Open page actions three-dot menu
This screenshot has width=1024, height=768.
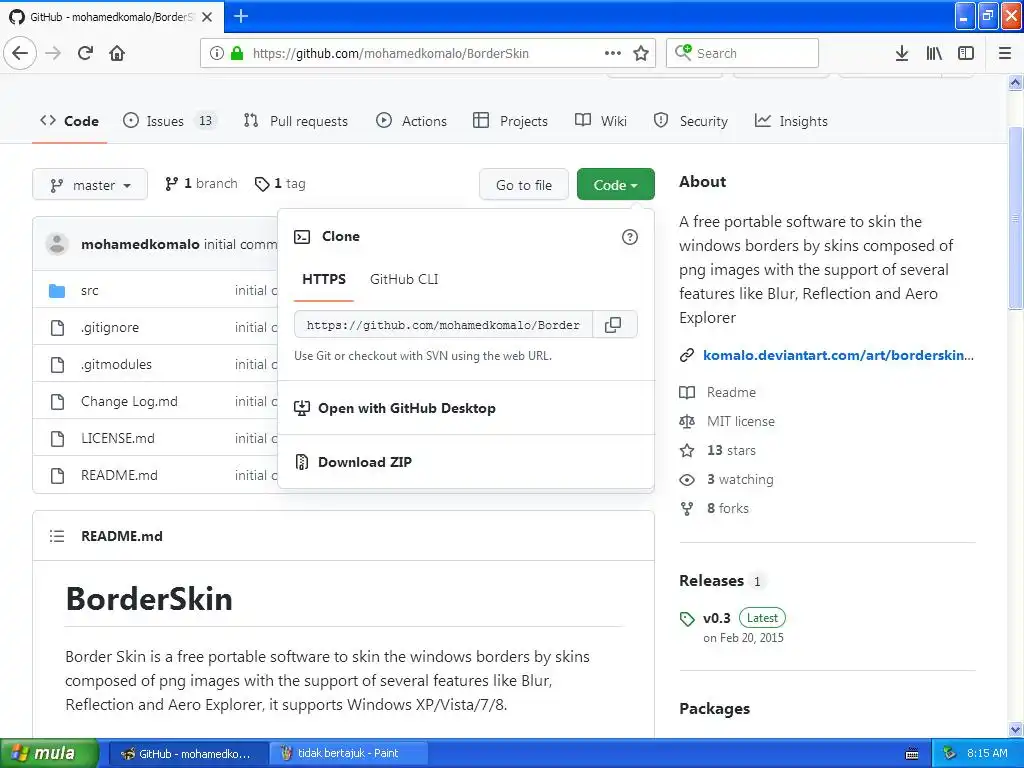(613, 53)
